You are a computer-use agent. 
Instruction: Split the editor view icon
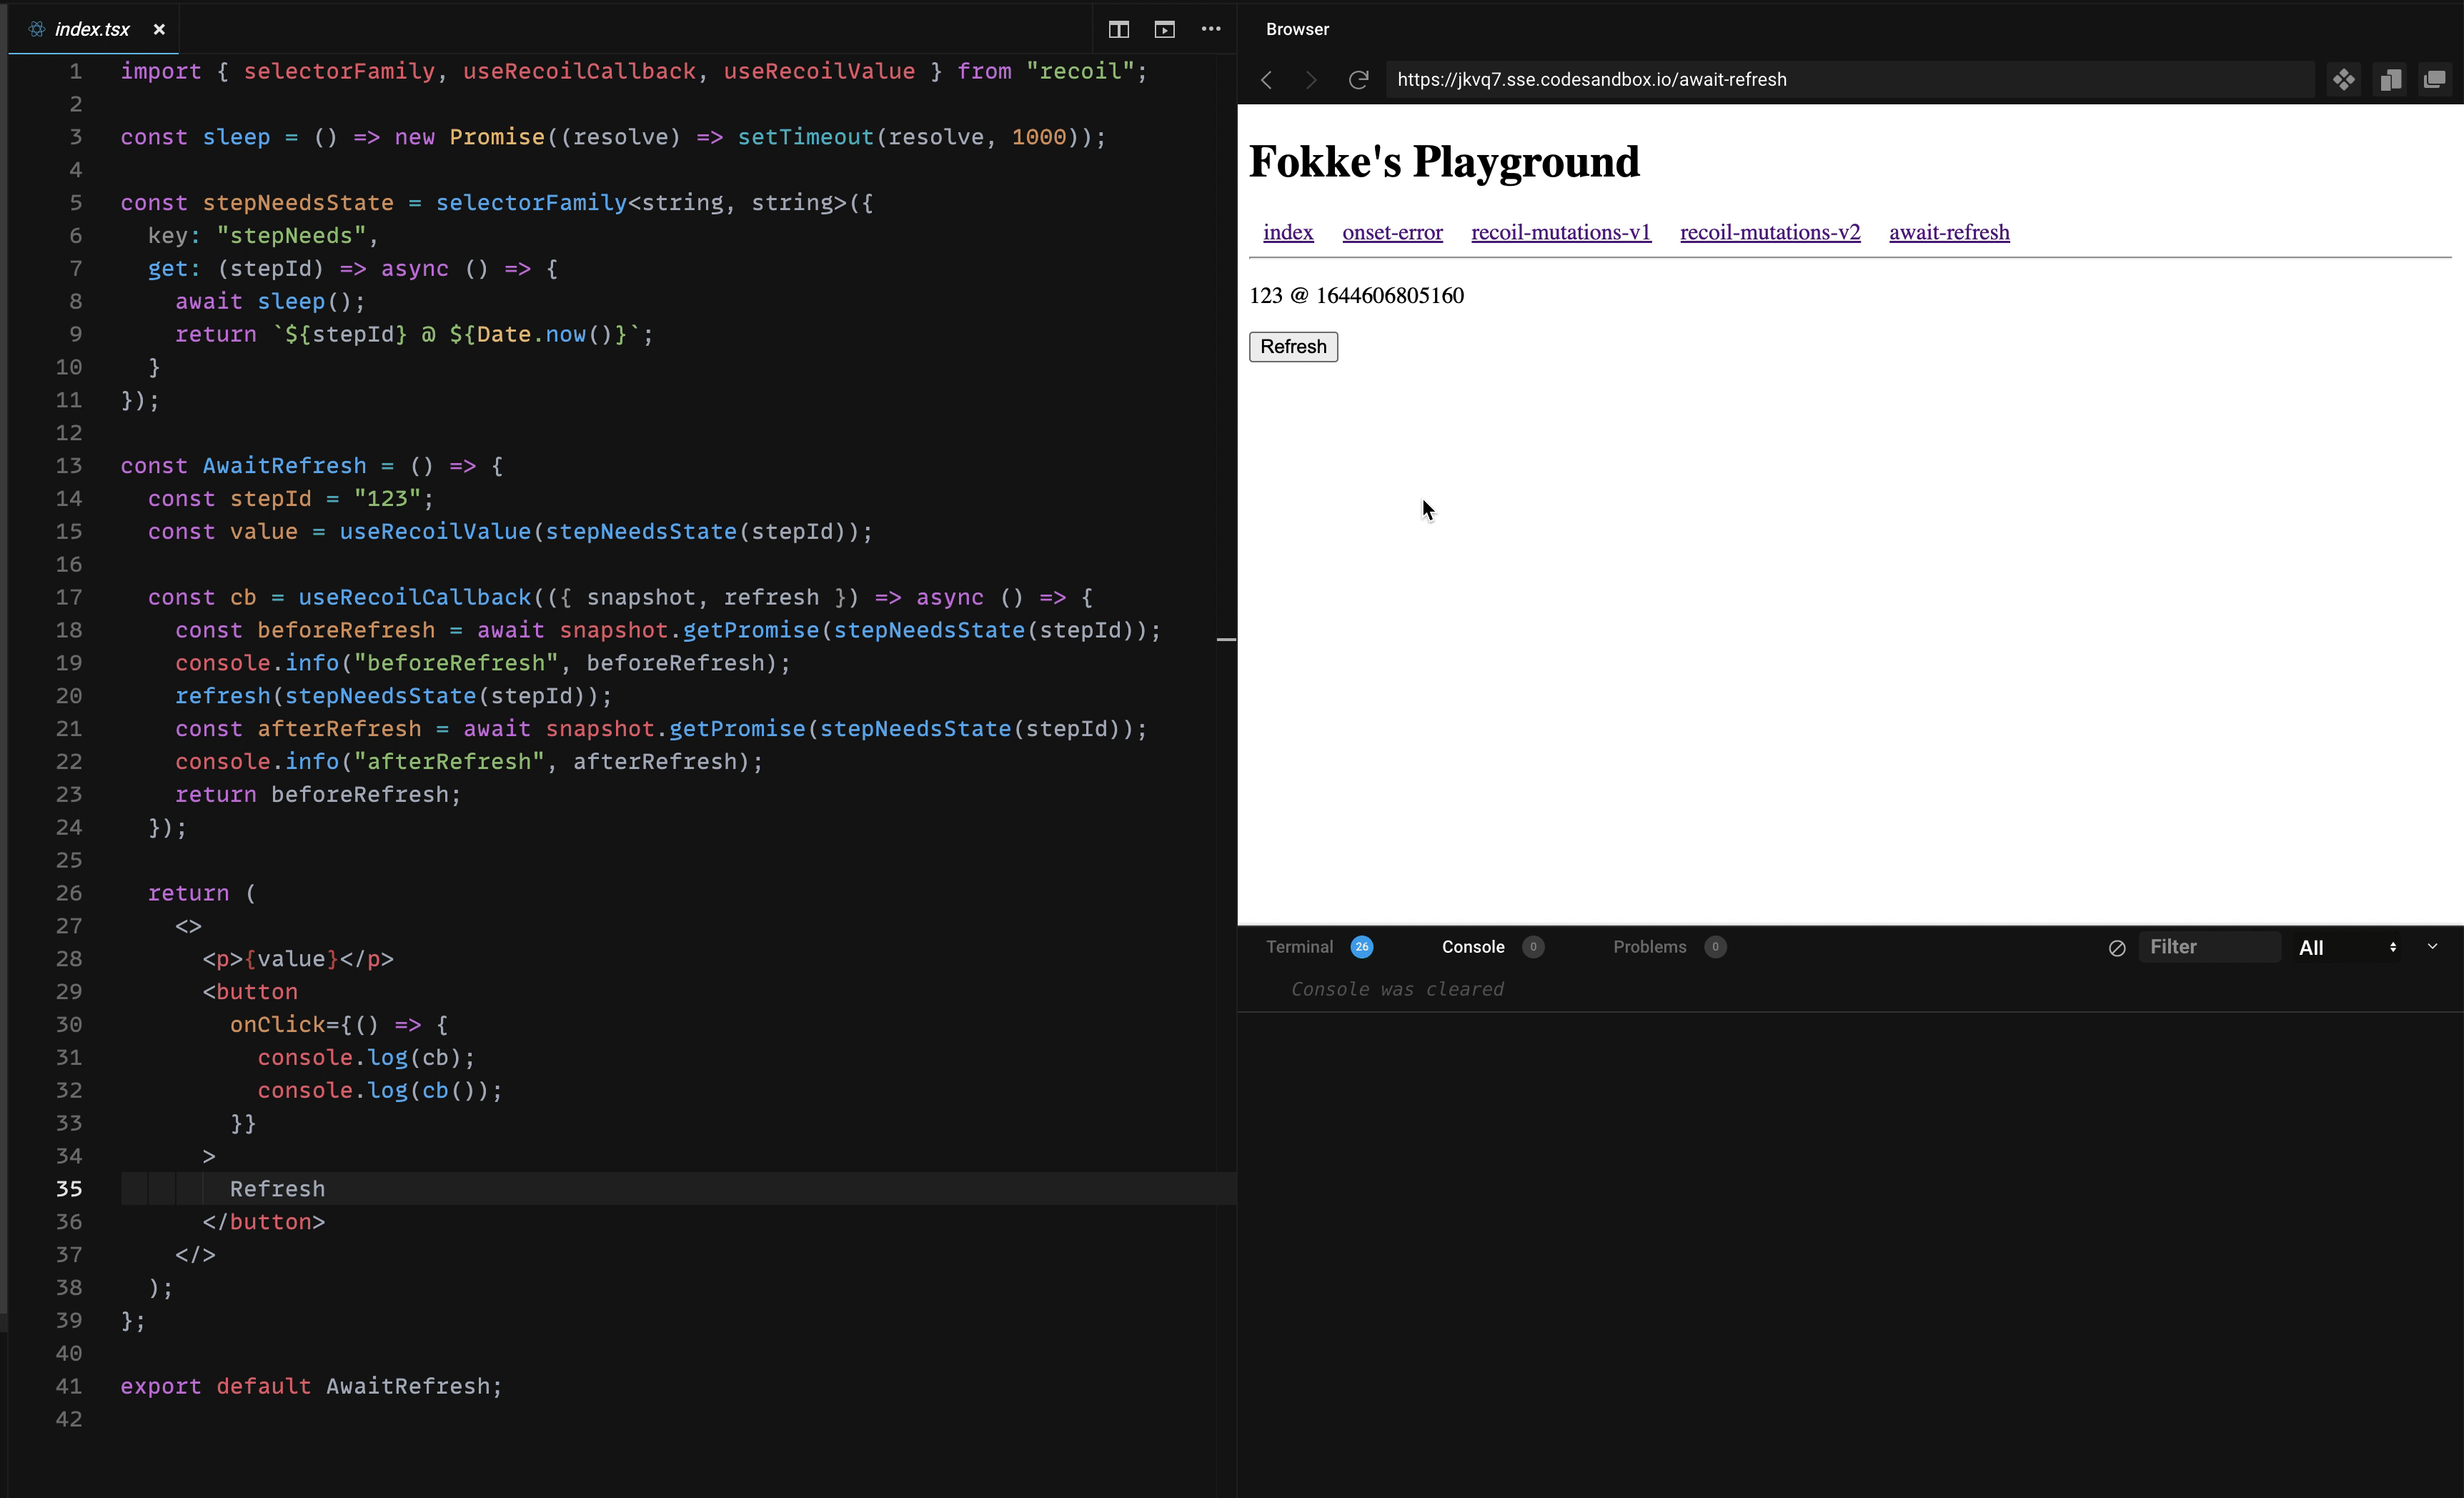(x=1118, y=29)
